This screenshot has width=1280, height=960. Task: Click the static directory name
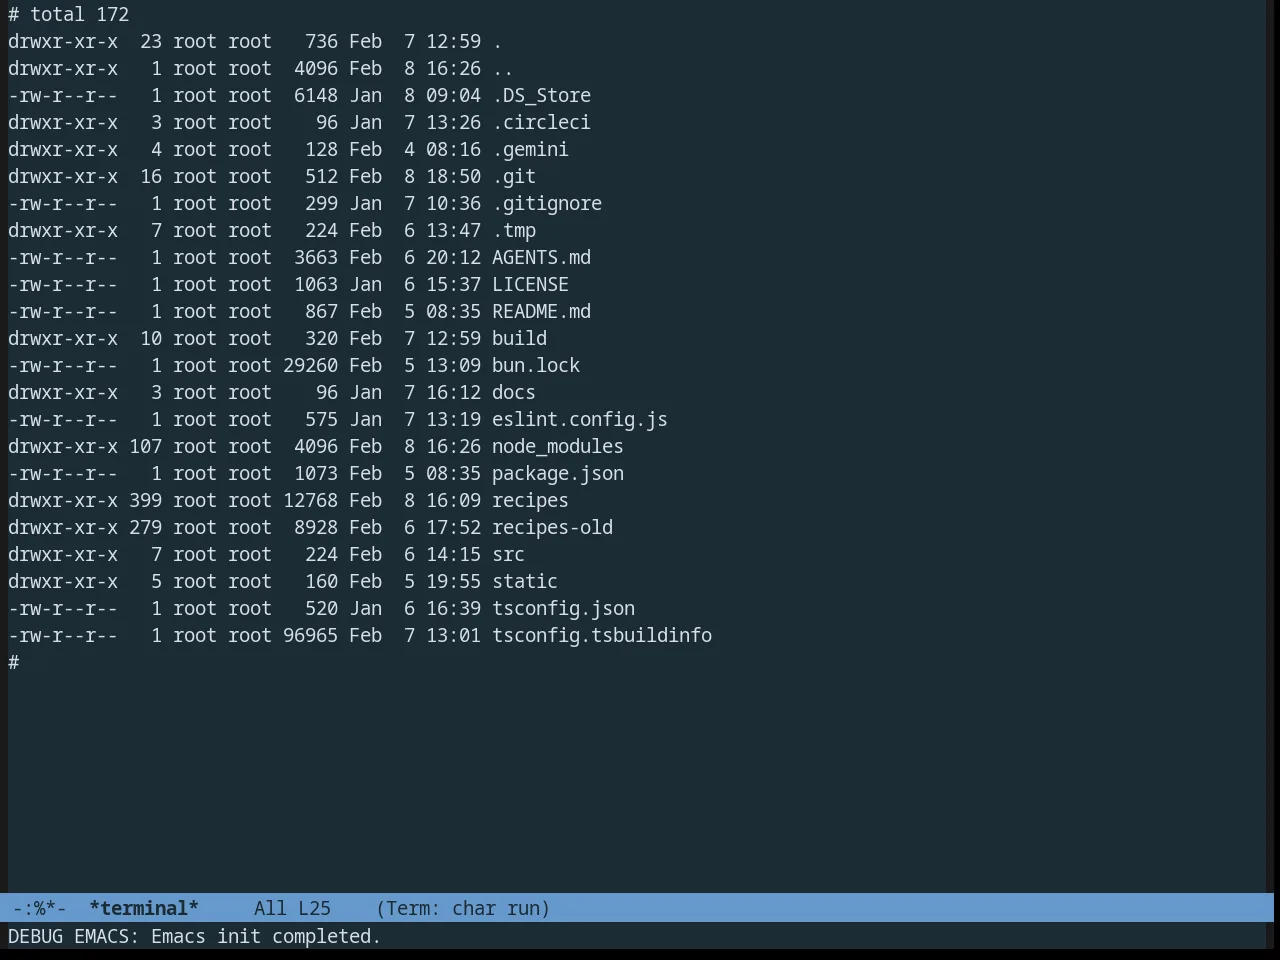525,581
